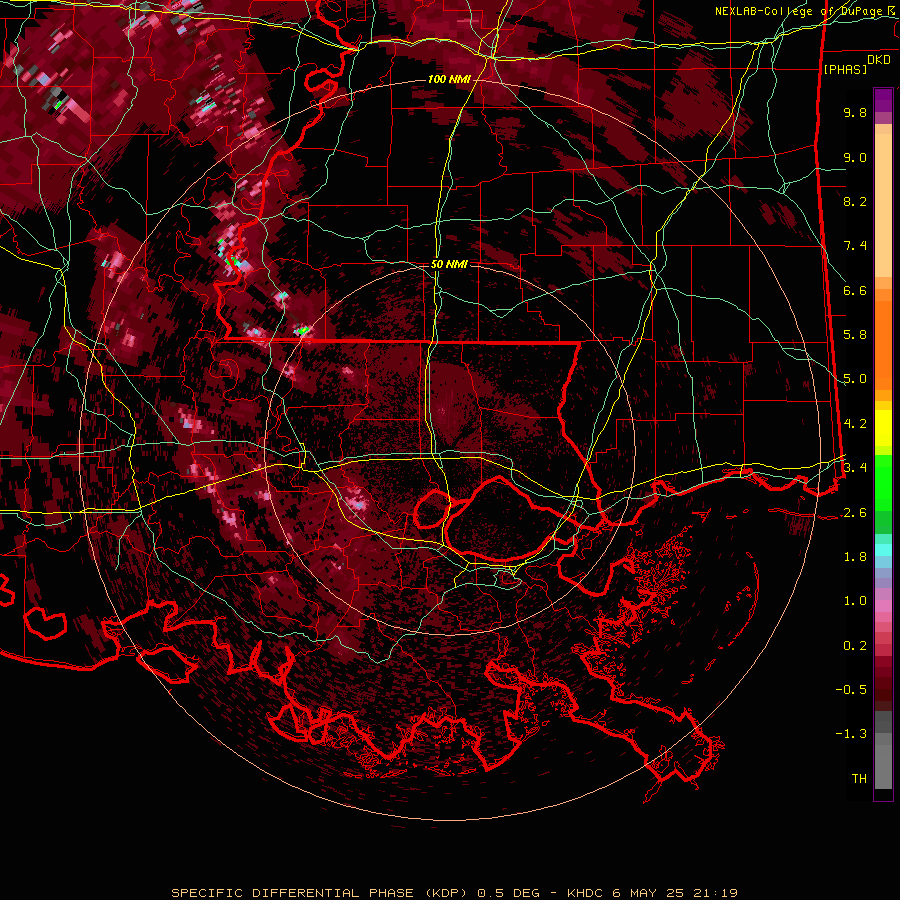Click the -1.3 scale value
Screen dimensions: 900x900
pyautogui.click(x=851, y=734)
